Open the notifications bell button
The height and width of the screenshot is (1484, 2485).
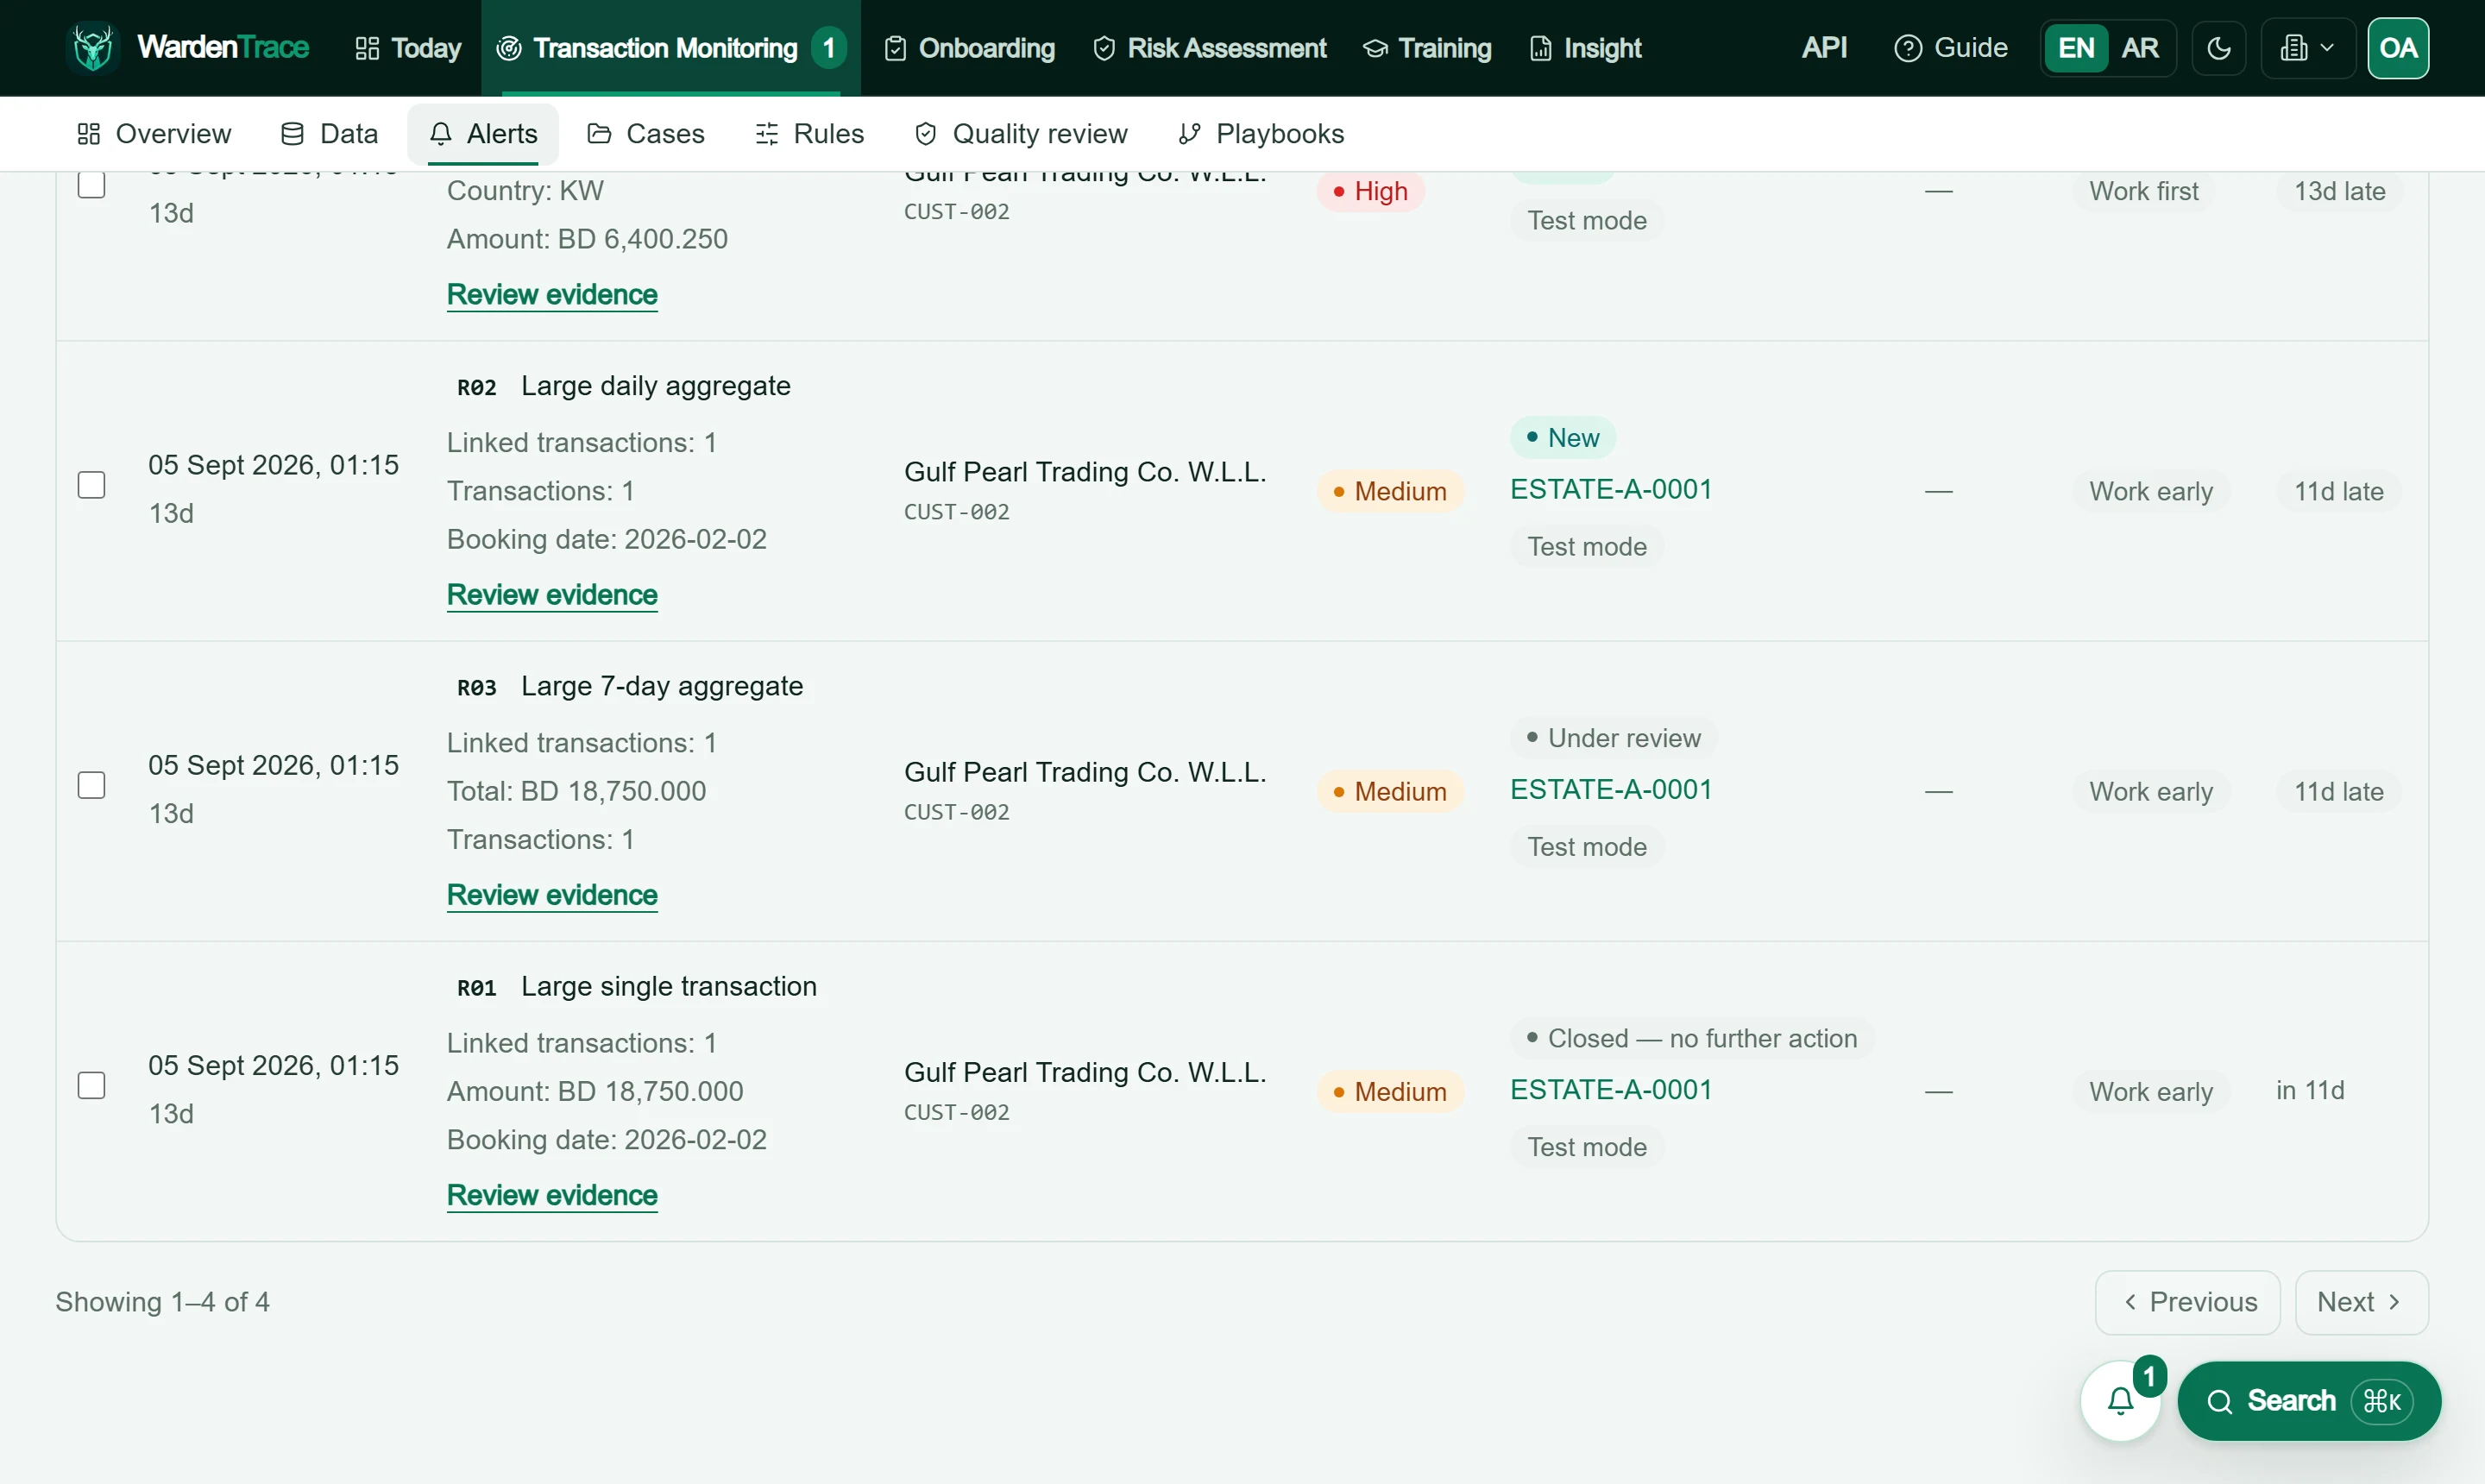pos(2120,1400)
